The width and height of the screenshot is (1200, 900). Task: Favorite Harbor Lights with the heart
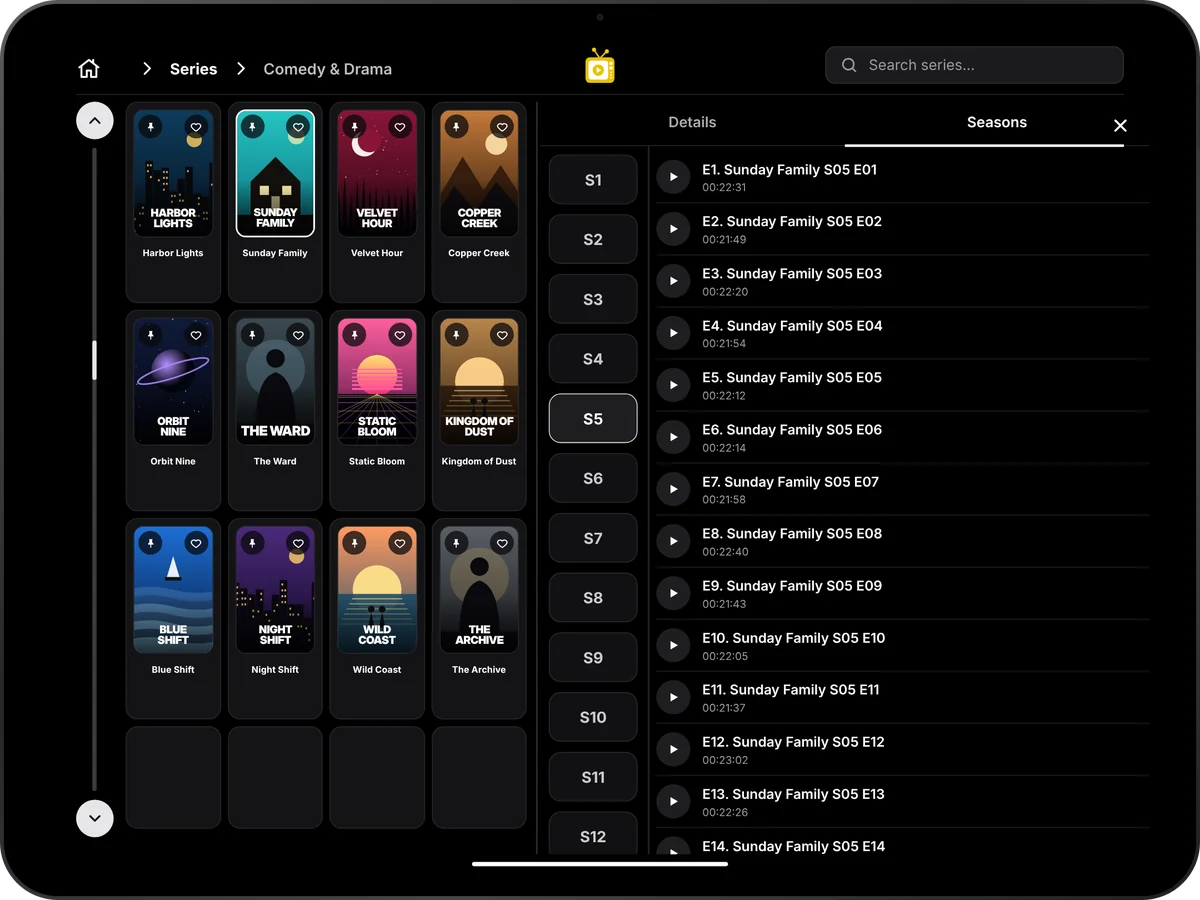[x=196, y=127]
